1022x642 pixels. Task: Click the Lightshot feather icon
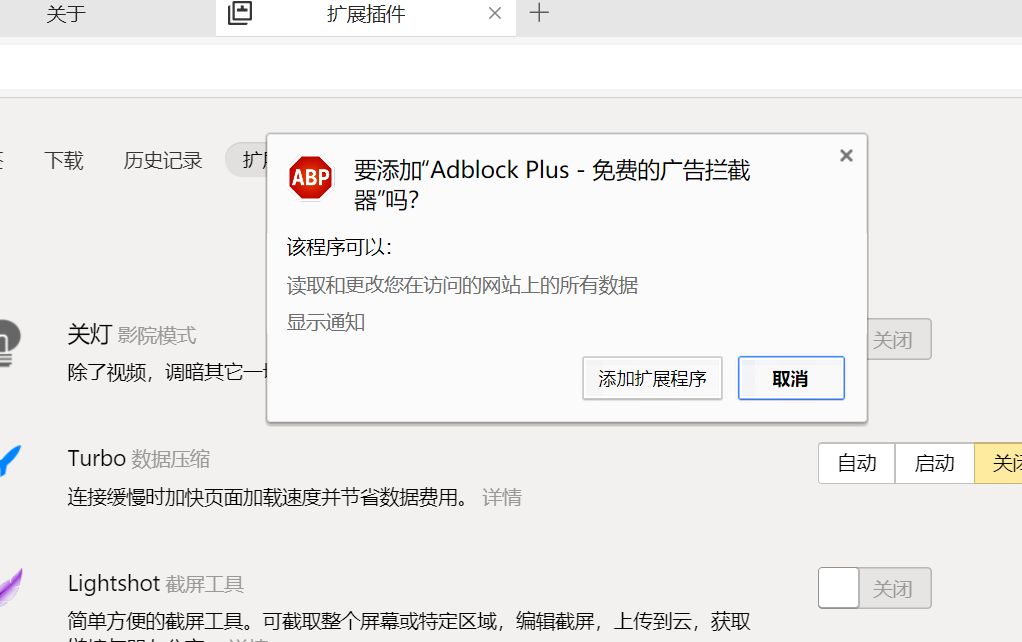[9, 582]
